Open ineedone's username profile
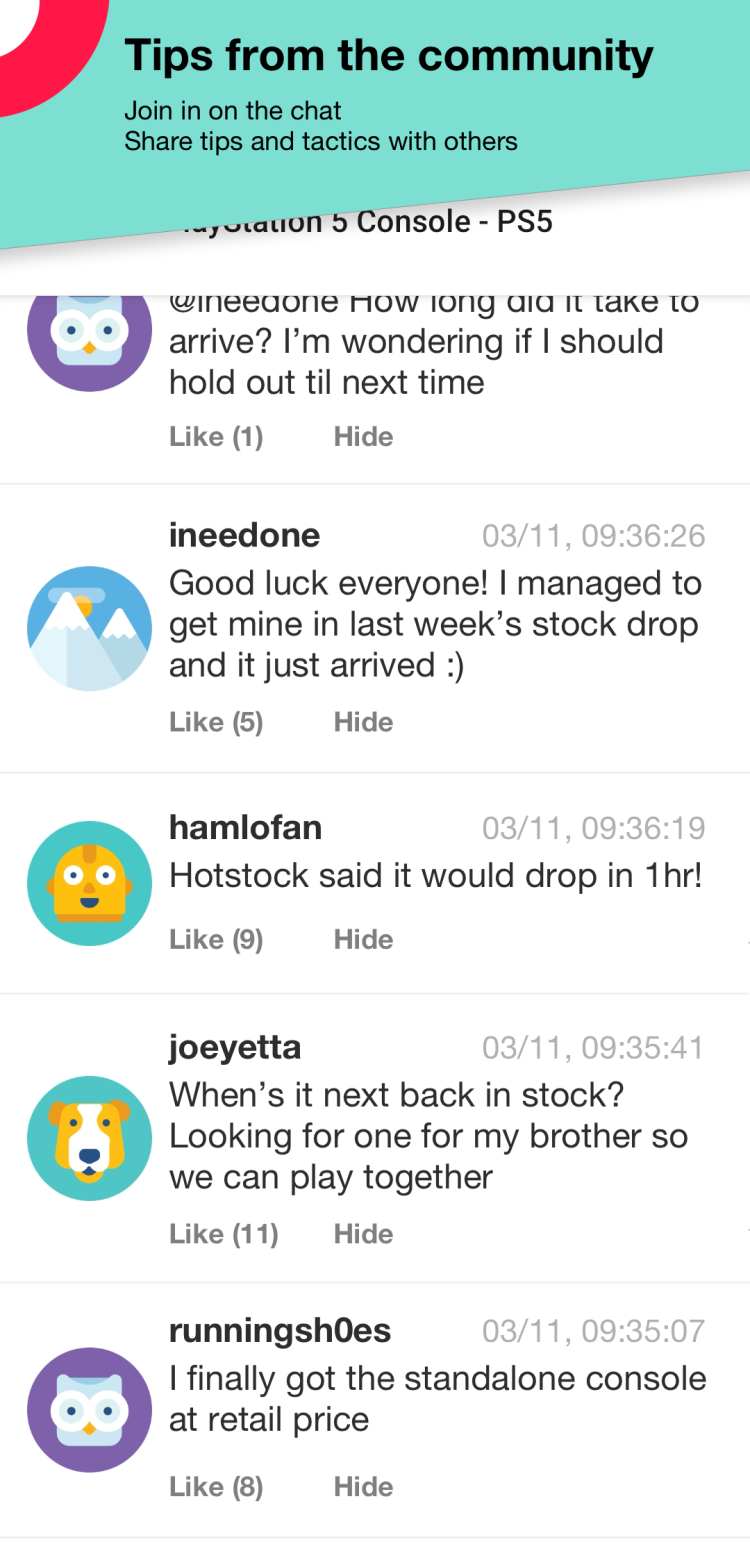Screen dimensions: 750x1542 (244, 535)
